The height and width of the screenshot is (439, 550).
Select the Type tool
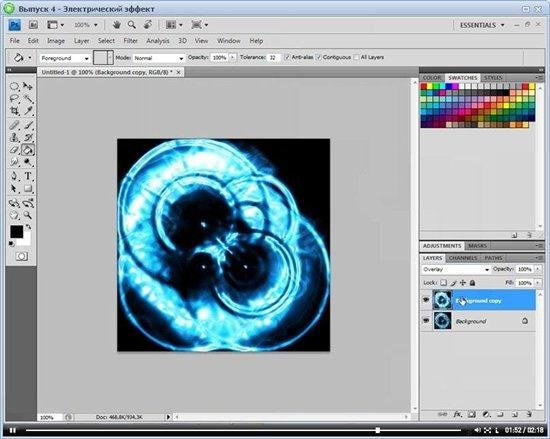[x=28, y=176]
